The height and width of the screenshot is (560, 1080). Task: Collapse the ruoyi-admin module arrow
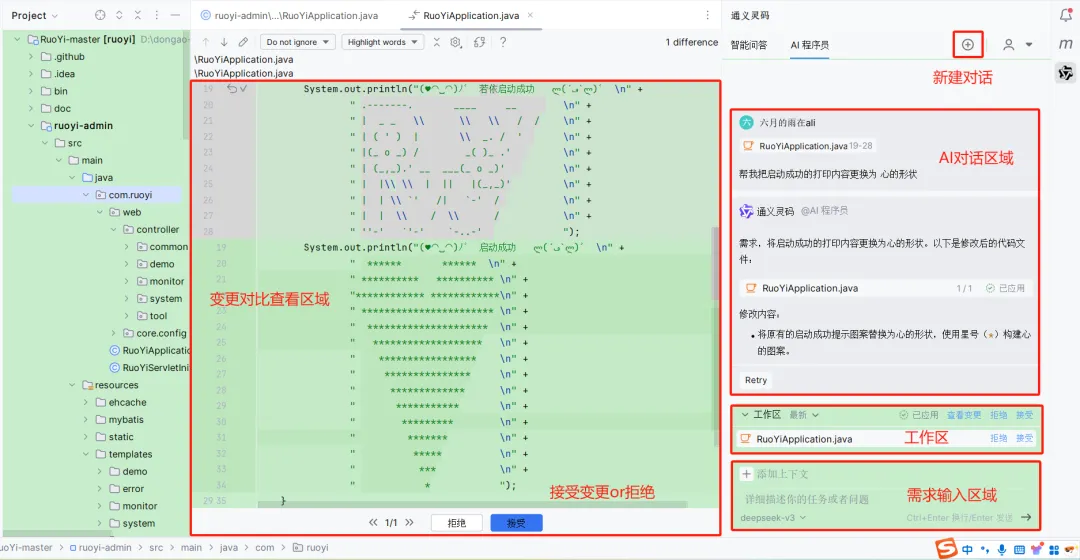tap(31, 125)
